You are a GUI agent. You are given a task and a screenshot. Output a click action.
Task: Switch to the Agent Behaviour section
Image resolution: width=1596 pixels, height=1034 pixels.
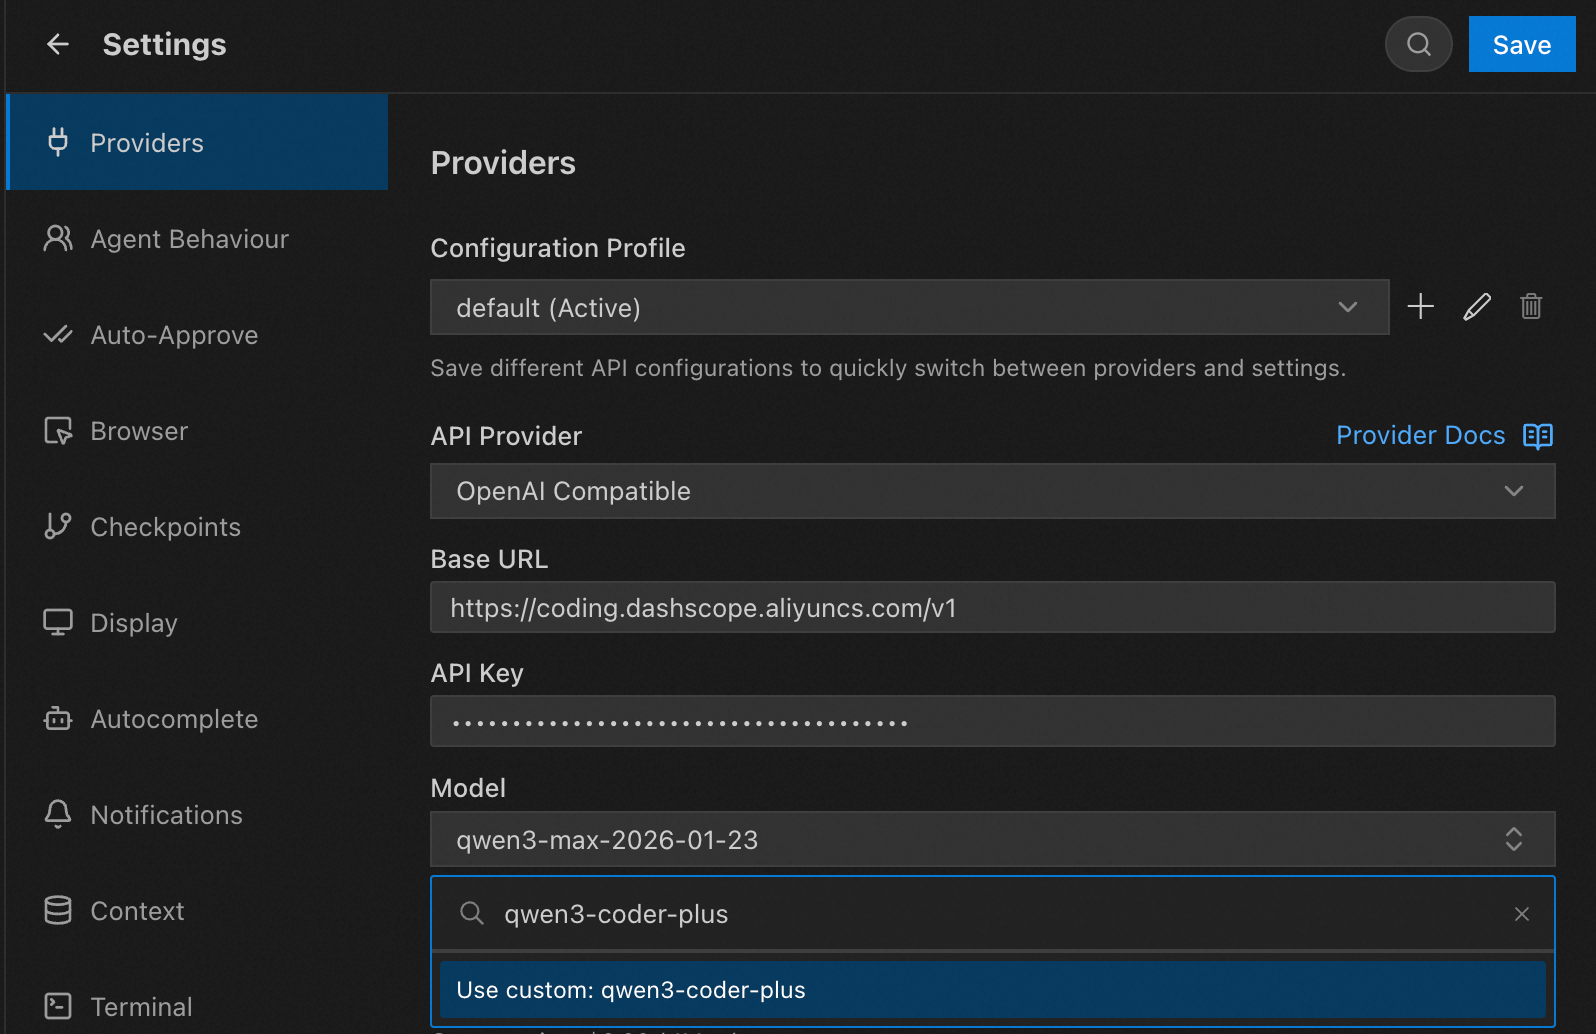tap(189, 239)
